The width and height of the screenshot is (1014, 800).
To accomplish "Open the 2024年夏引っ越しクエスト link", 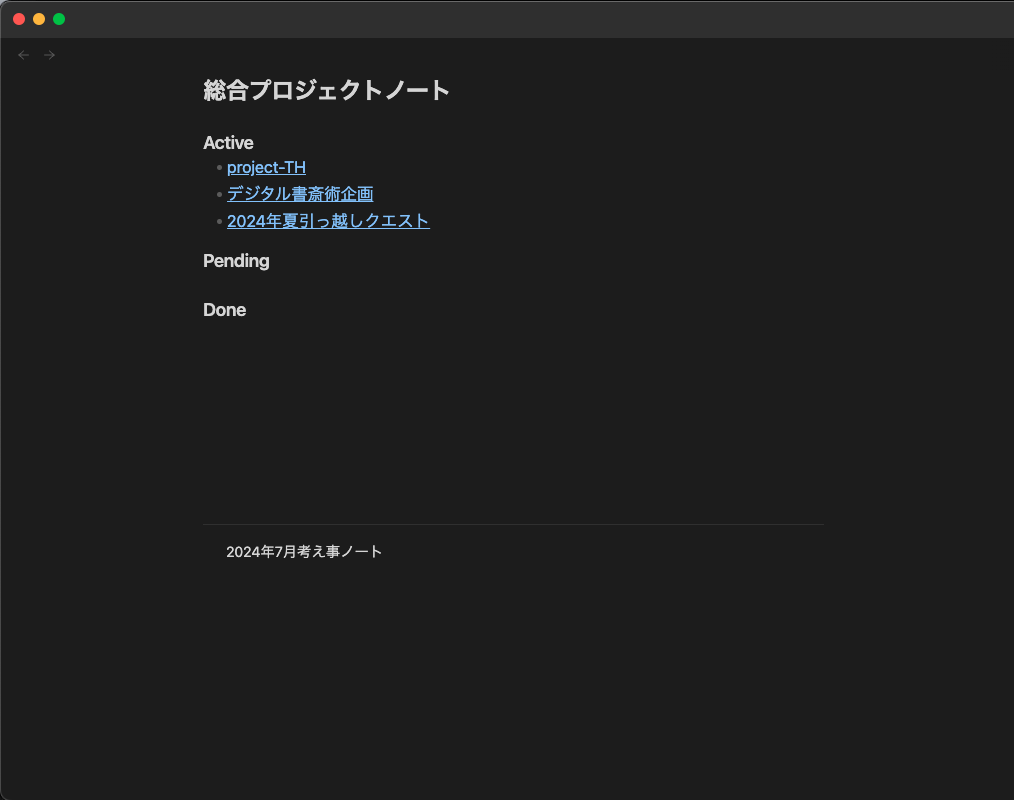I will click(328, 220).
